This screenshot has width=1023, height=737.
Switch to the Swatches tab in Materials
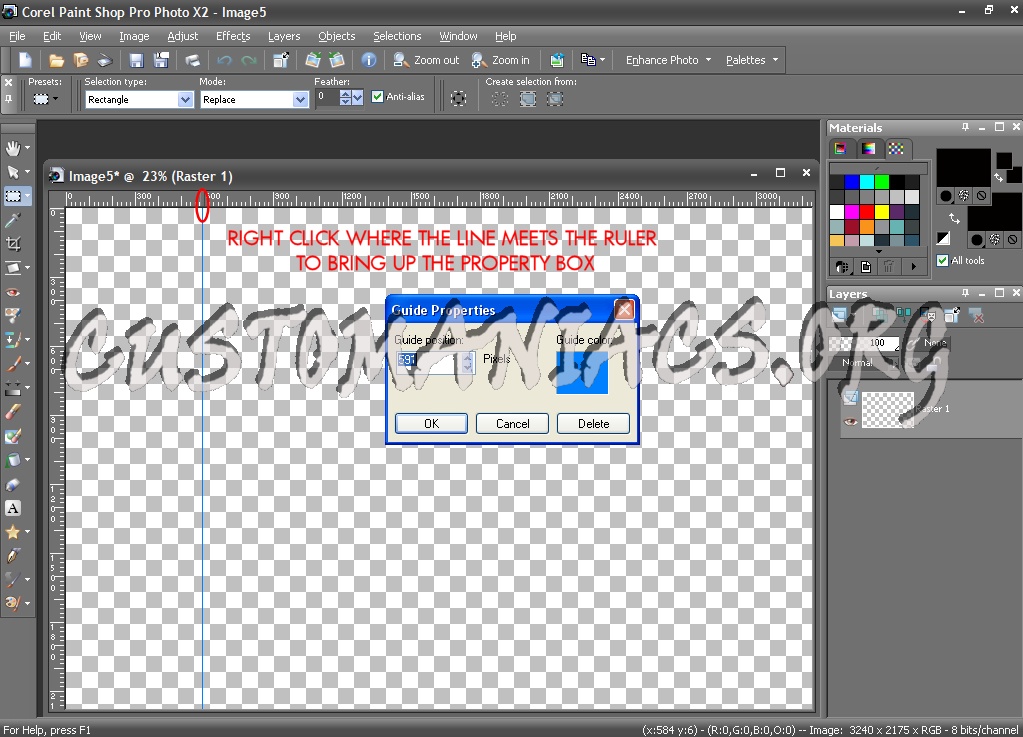(x=896, y=149)
